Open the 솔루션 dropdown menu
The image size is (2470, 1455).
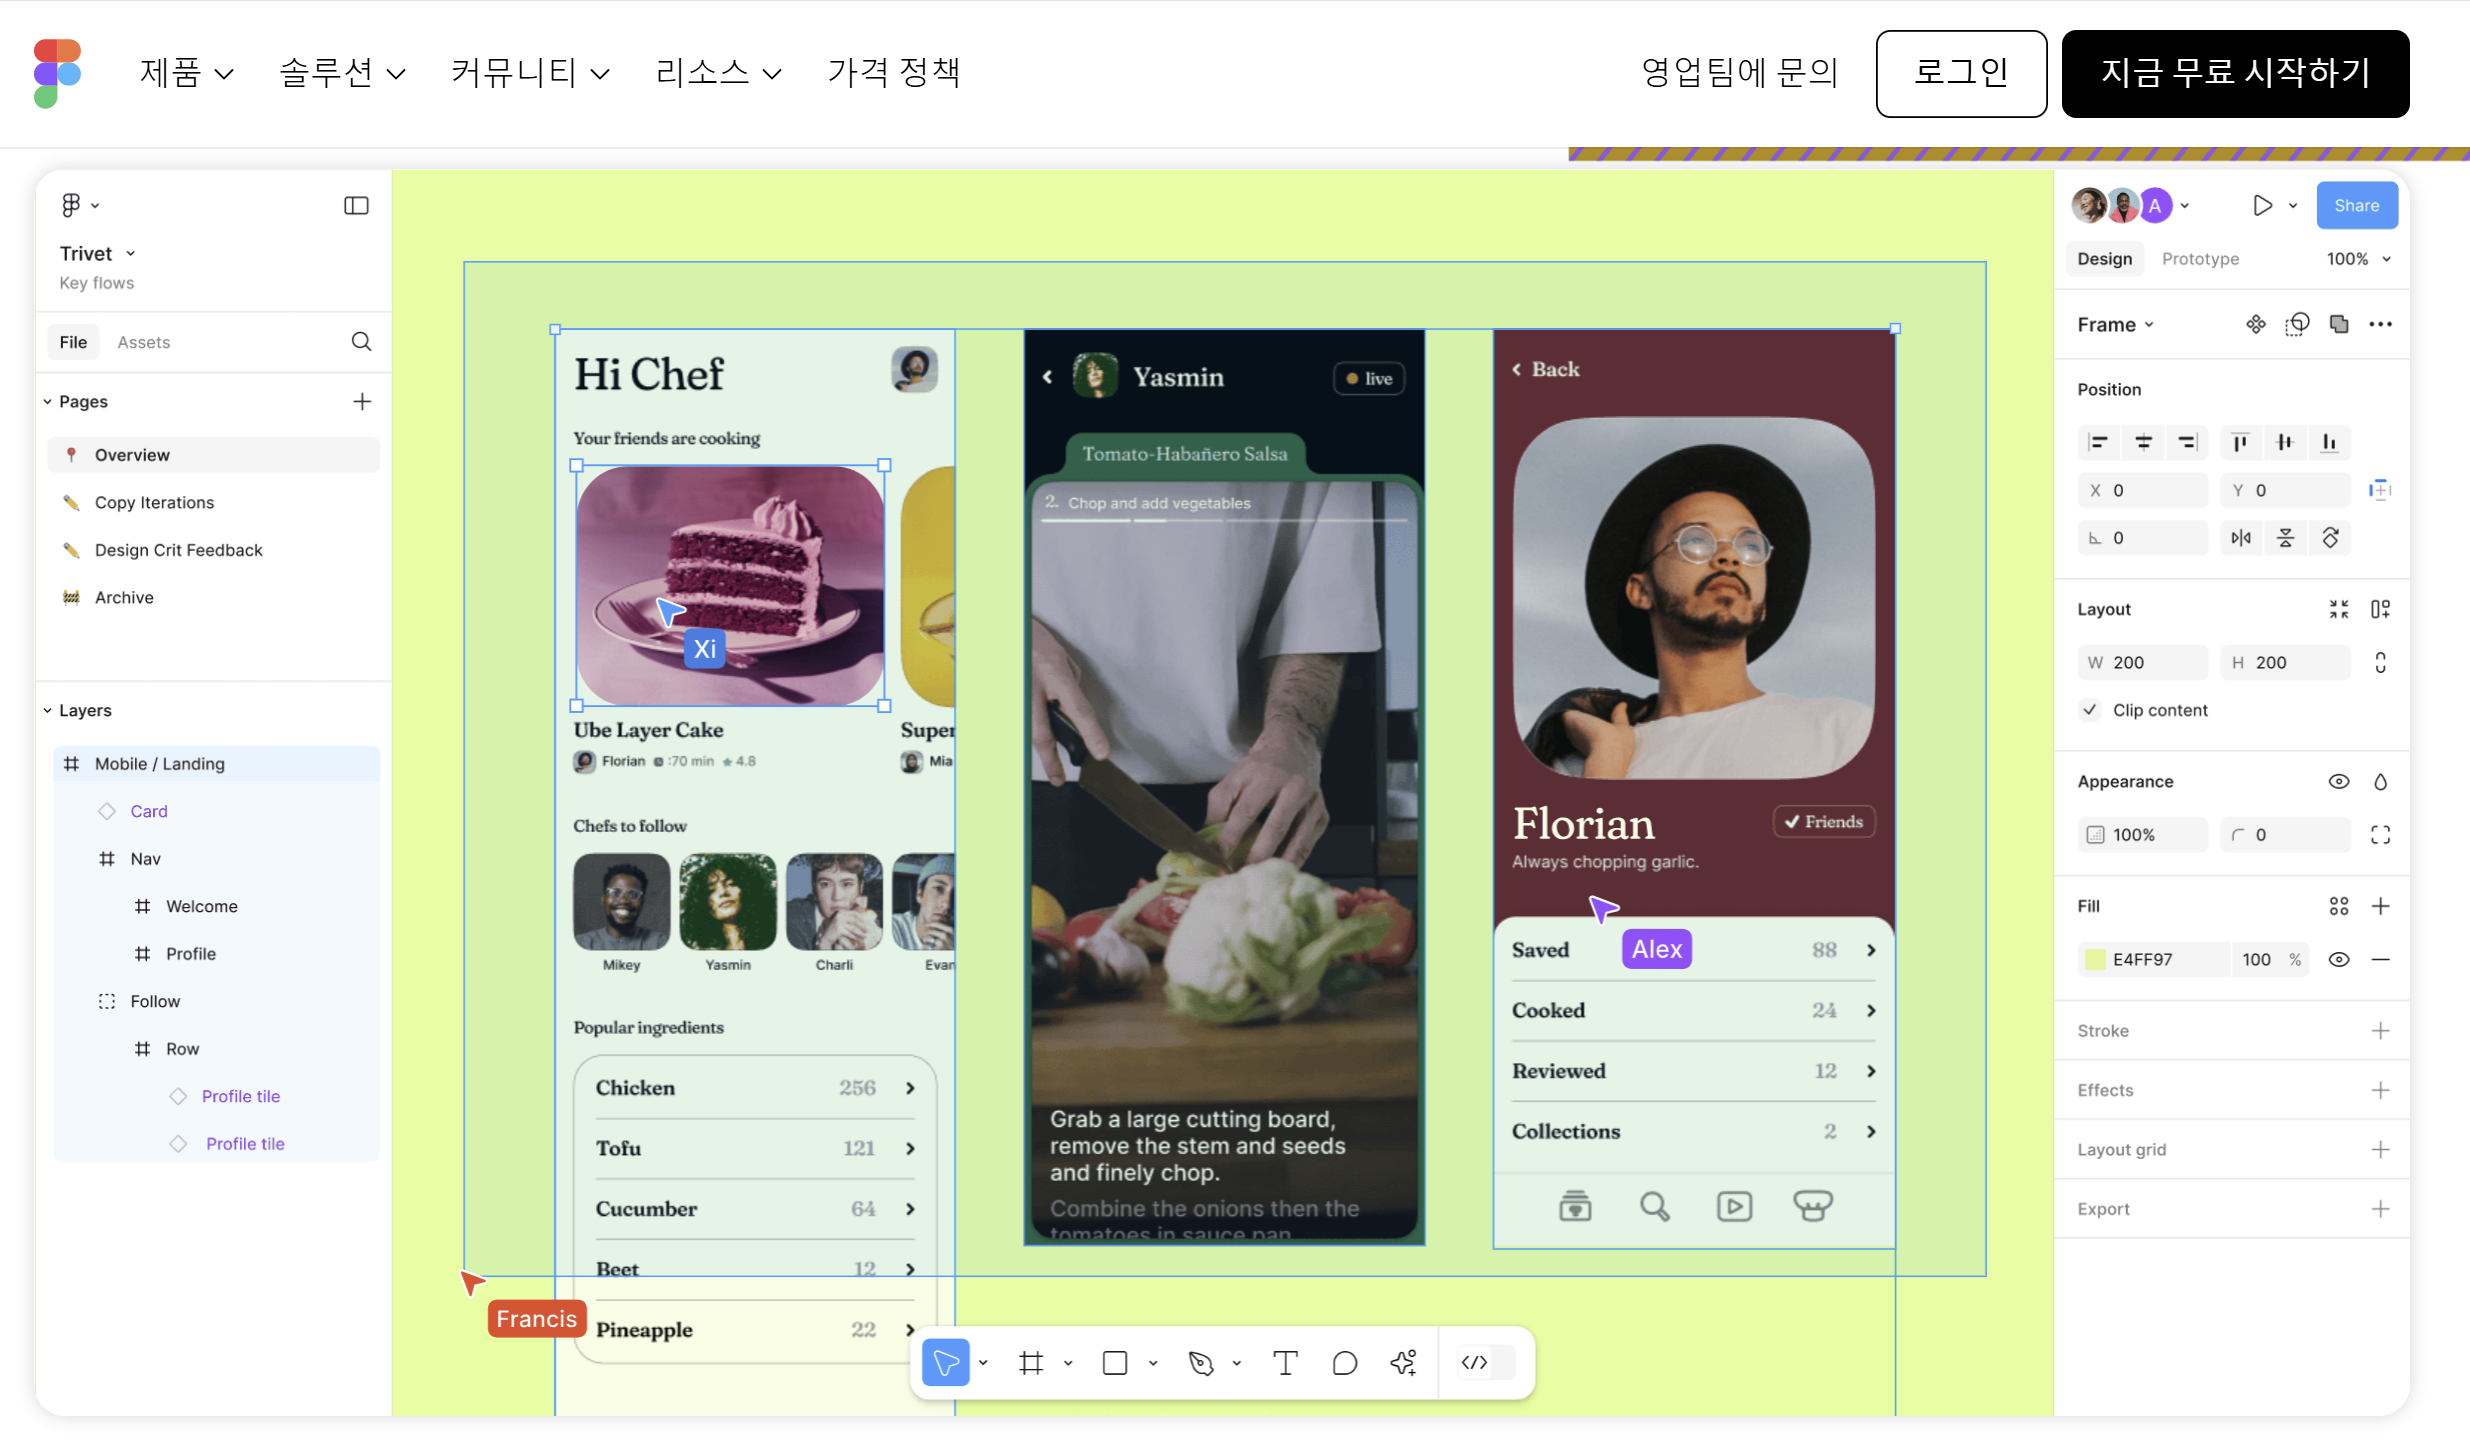click(342, 72)
